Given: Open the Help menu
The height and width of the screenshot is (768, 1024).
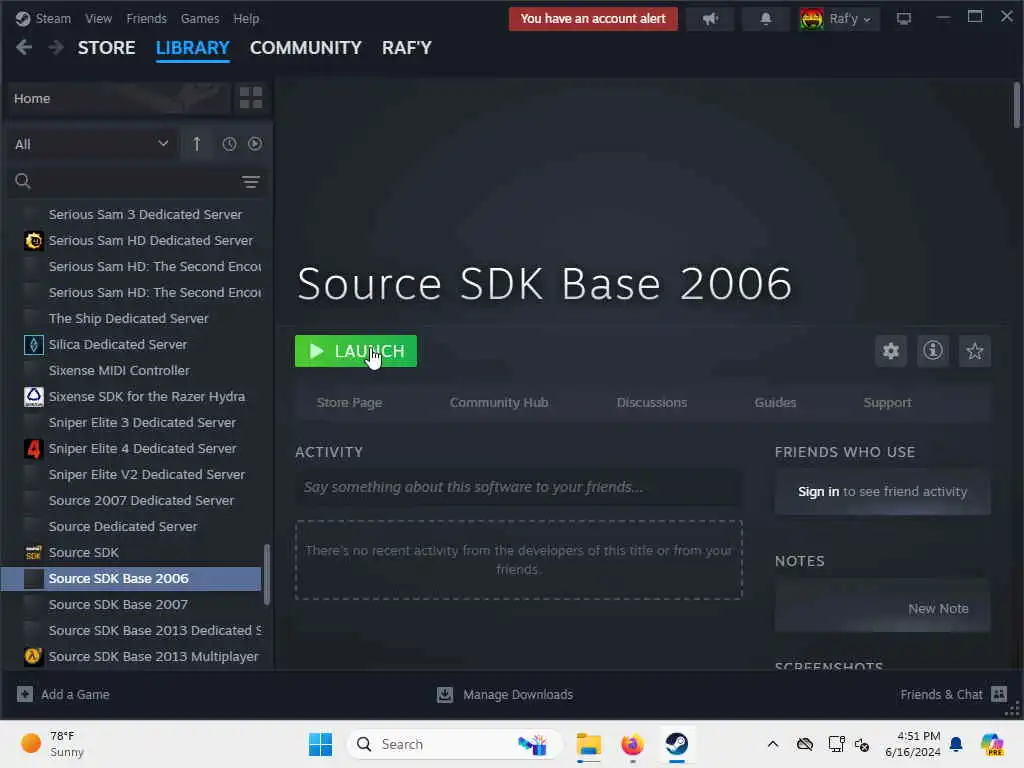Looking at the screenshot, I should click(x=246, y=18).
